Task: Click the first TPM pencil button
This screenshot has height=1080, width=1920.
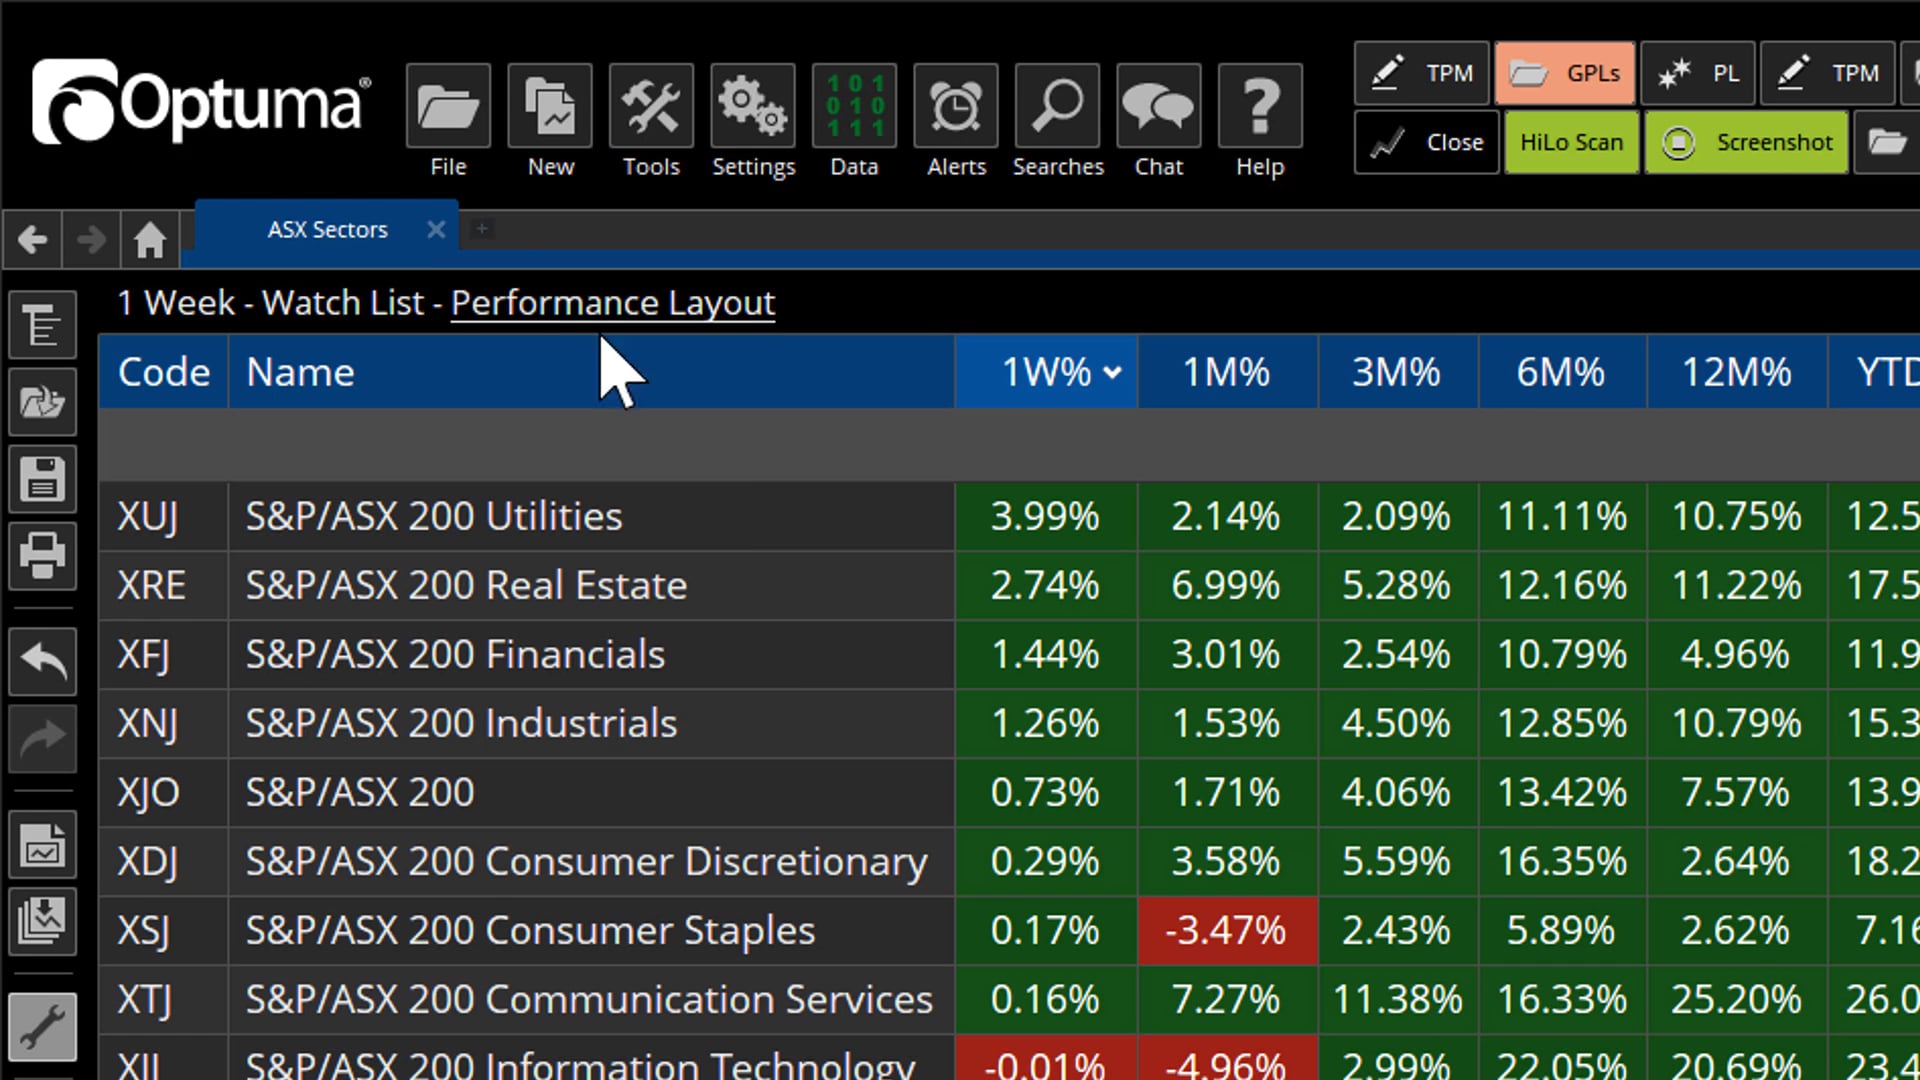Action: 1422,73
